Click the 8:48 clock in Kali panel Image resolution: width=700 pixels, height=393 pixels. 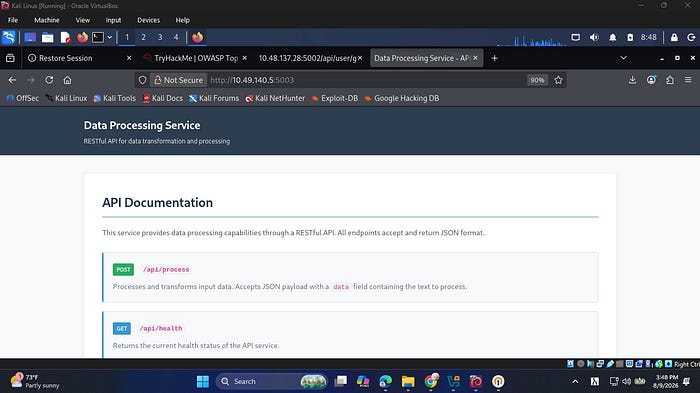[649, 38]
